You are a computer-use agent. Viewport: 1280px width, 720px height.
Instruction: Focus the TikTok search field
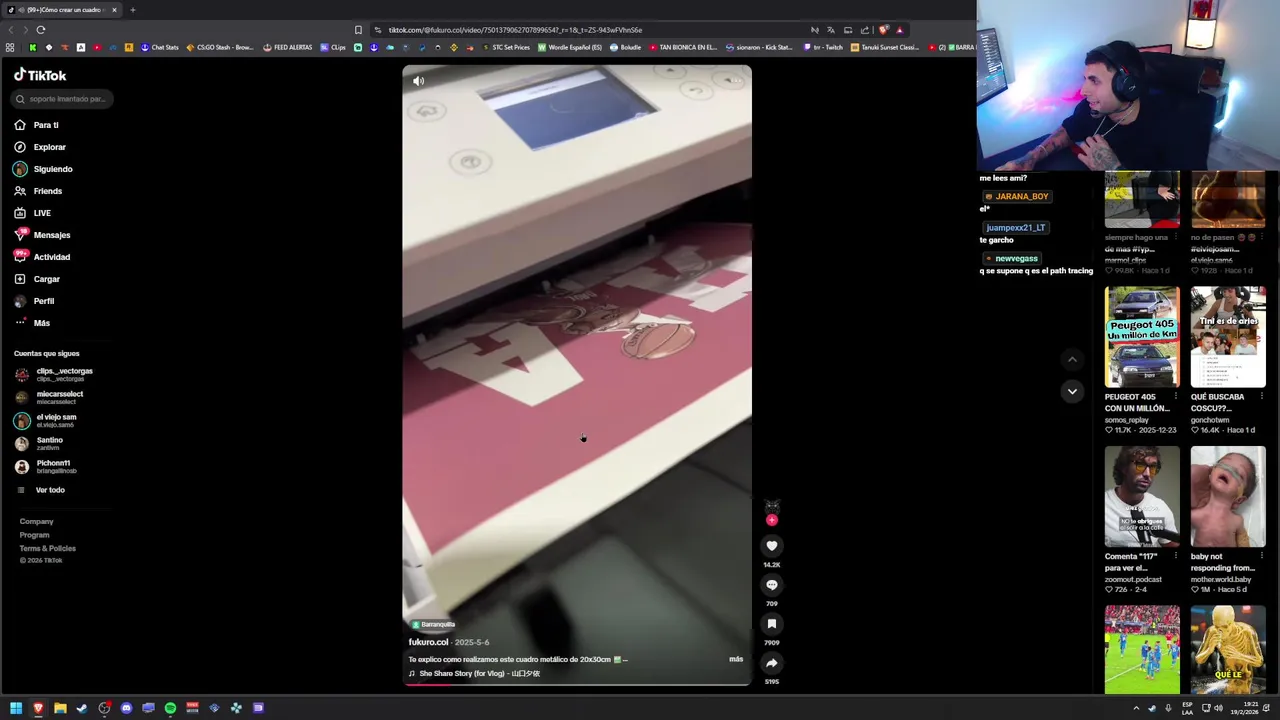click(x=63, y=99)
